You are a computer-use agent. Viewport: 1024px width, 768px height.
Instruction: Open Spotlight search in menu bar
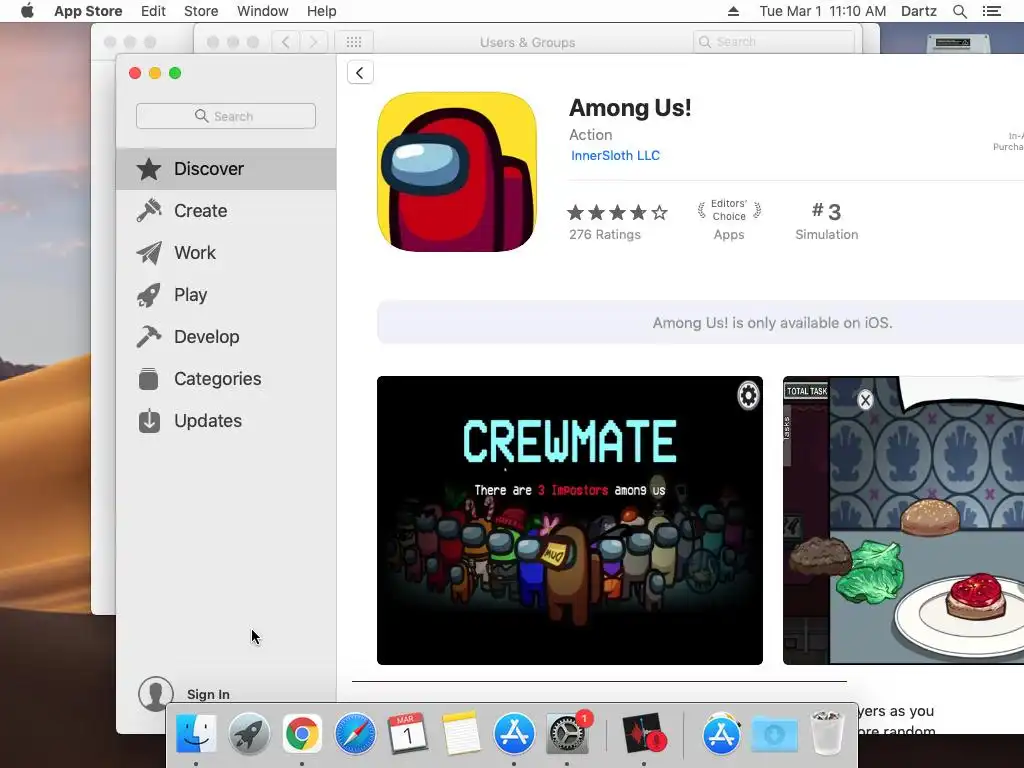tap(959, 11)
